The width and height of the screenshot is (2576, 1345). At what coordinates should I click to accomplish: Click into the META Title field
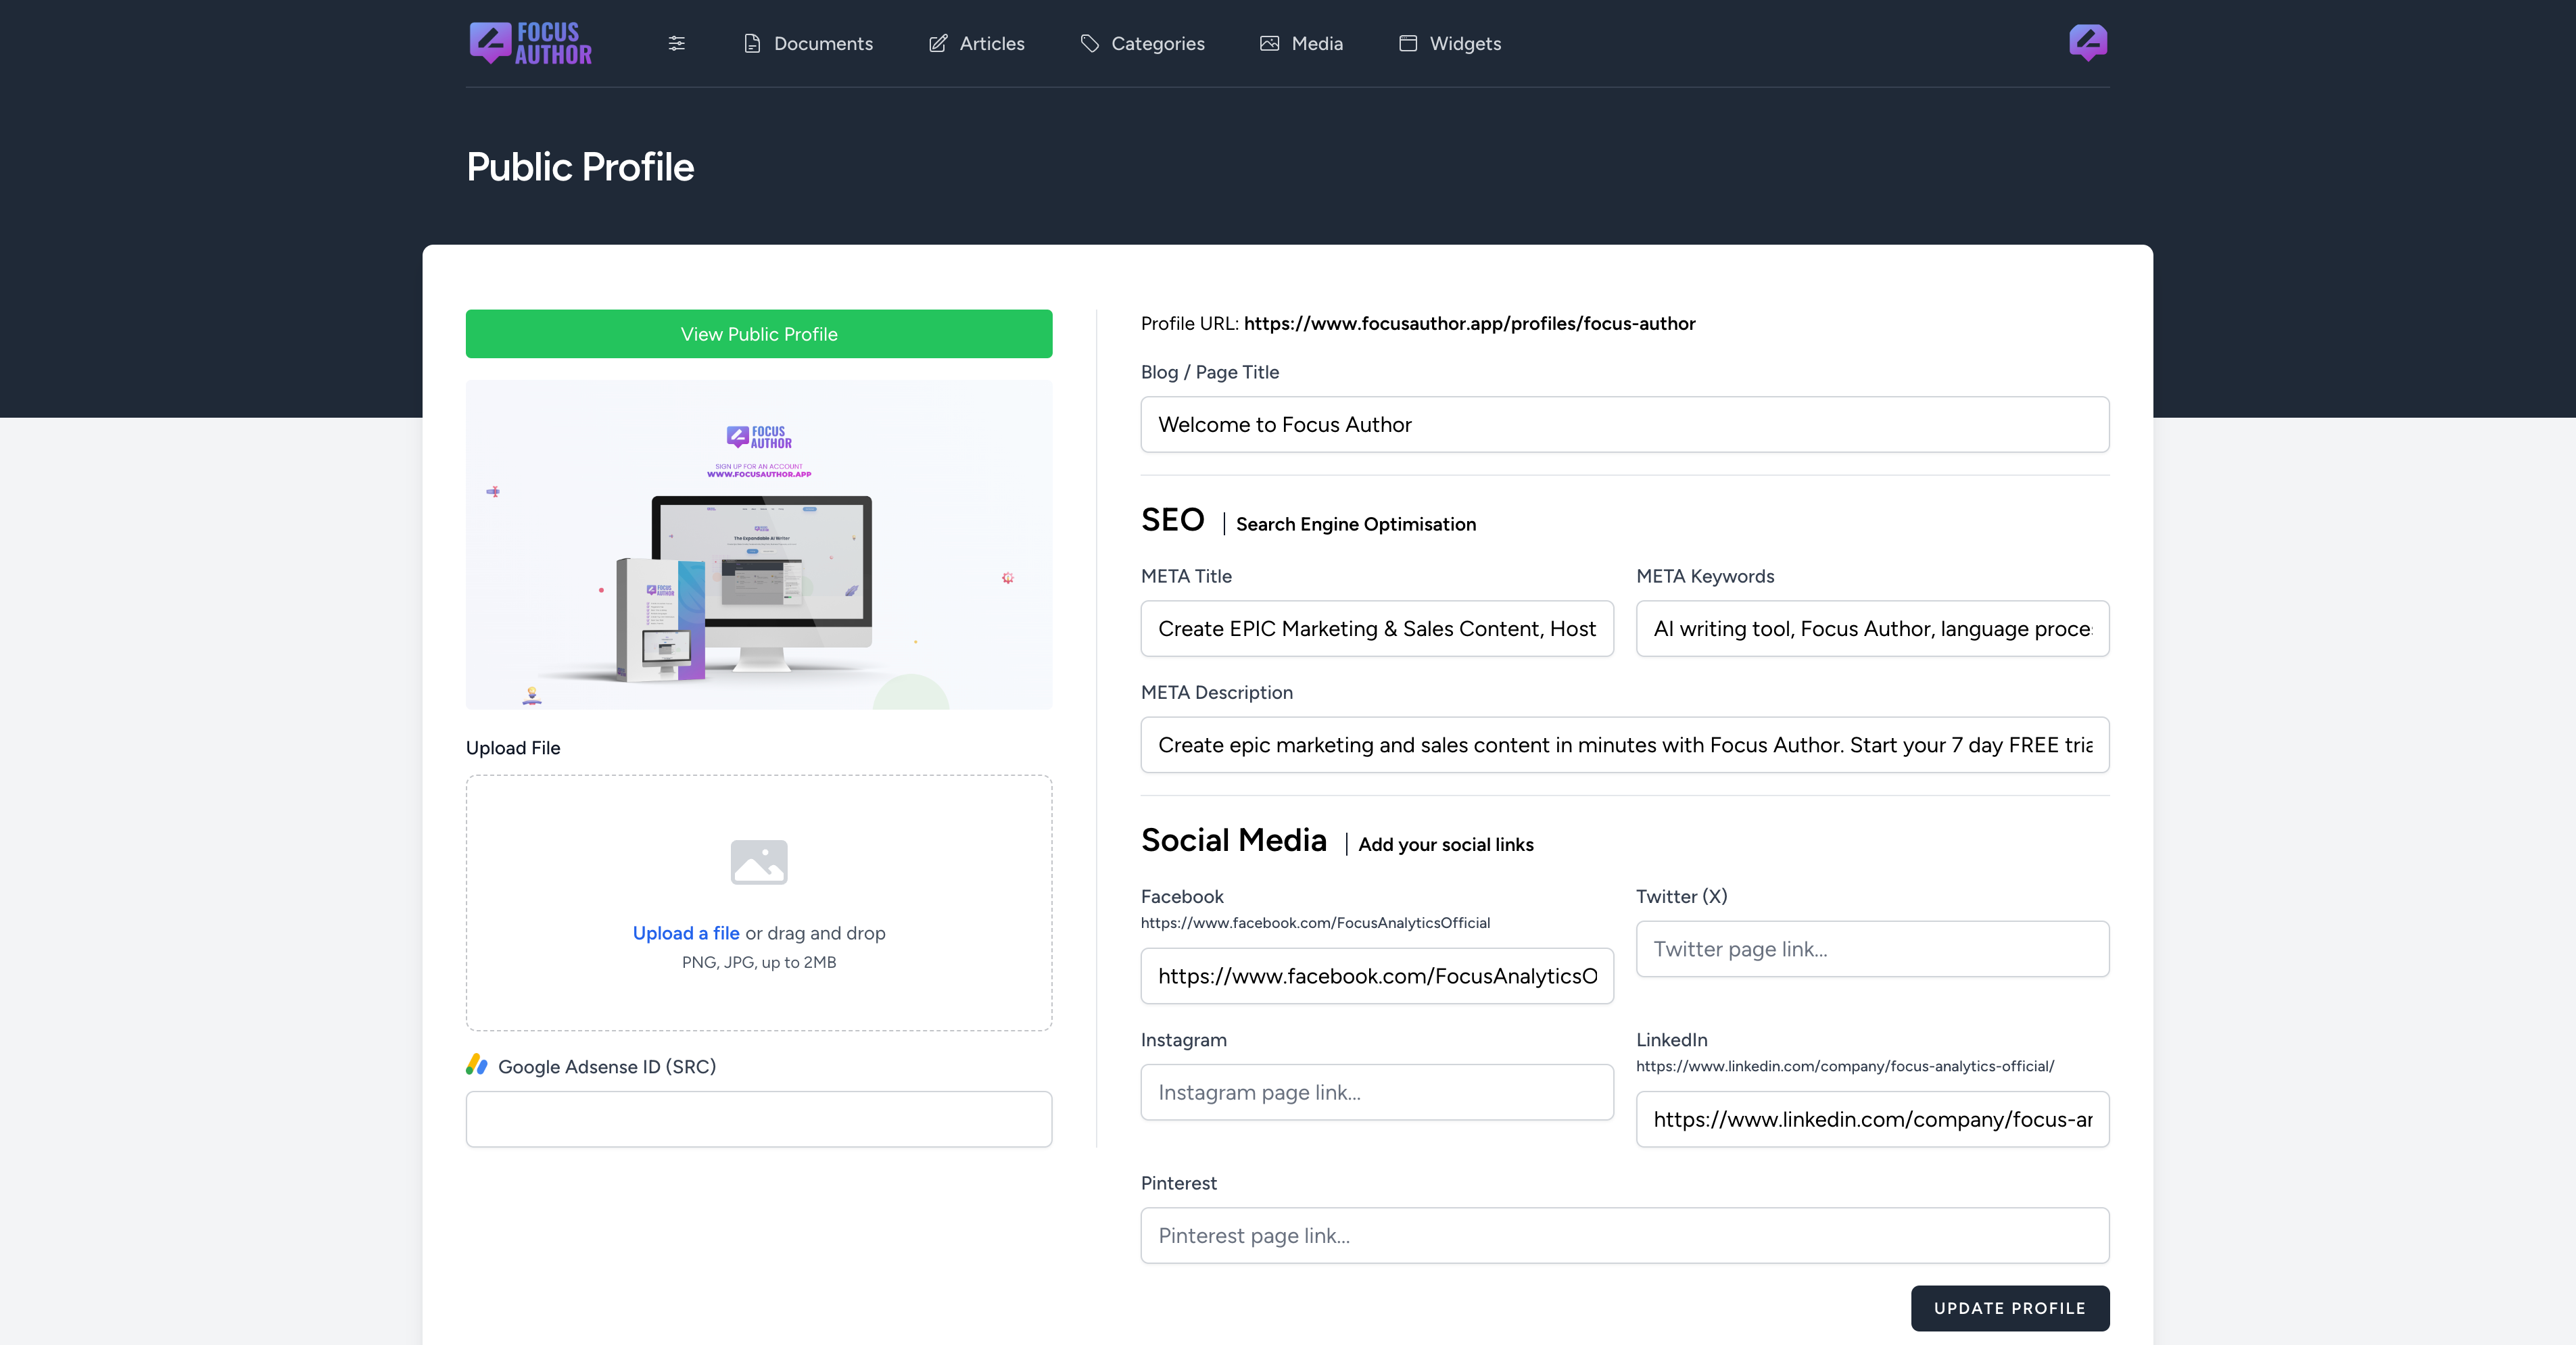[x=1377, y=628]
